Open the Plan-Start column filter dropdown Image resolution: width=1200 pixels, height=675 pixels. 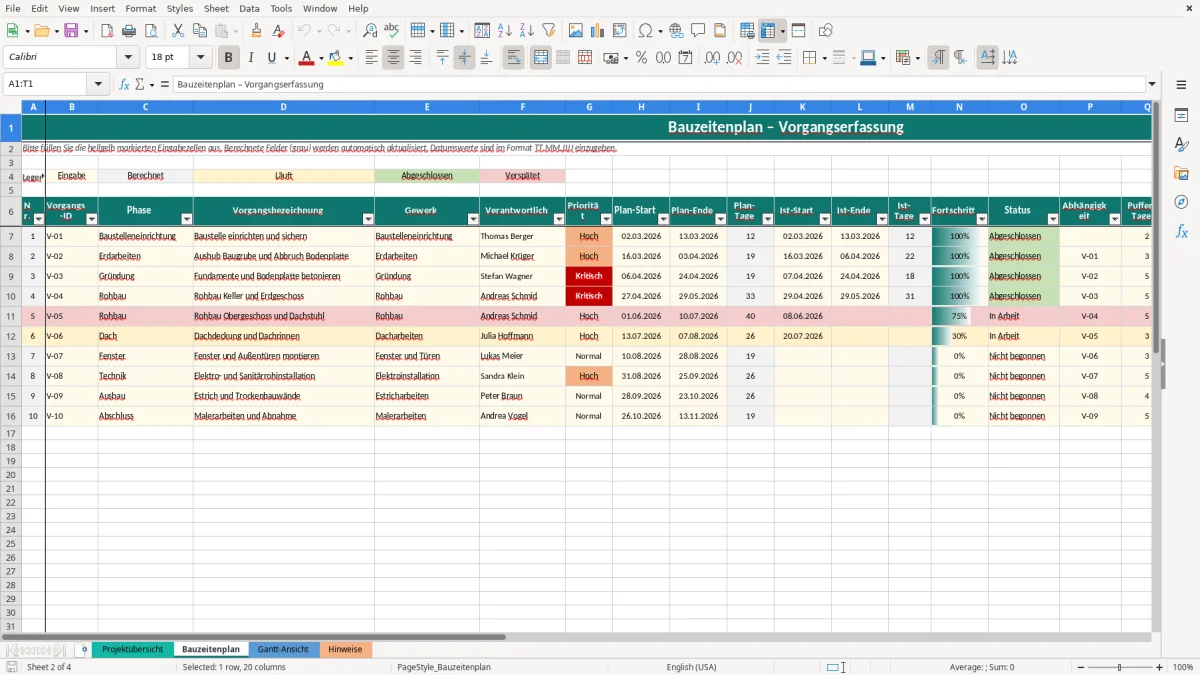pyautogui.click(x=662, y=218)
